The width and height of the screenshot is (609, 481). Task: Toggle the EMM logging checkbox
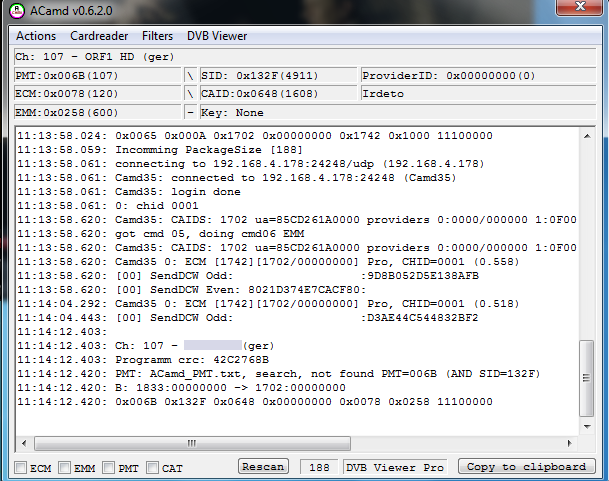(65, 467)
